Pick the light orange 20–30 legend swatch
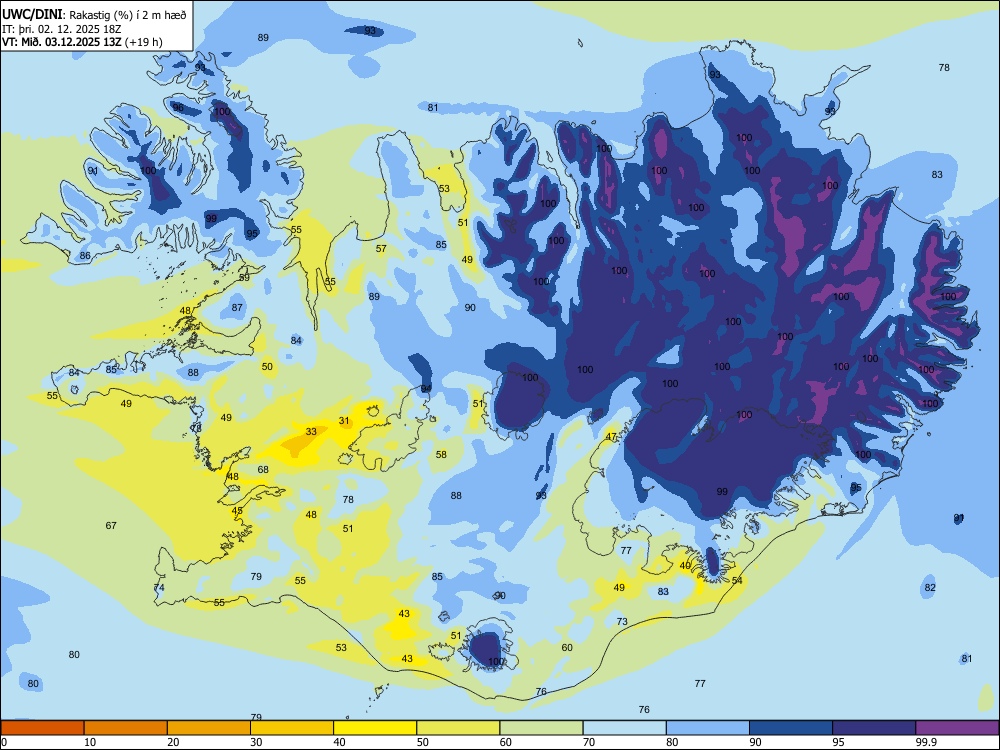This screenshot has width=1000, height=750. (209, 728)
